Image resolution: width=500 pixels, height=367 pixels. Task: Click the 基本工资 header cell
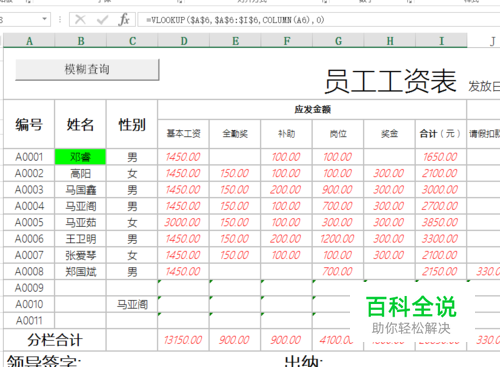tap(184, 134)
